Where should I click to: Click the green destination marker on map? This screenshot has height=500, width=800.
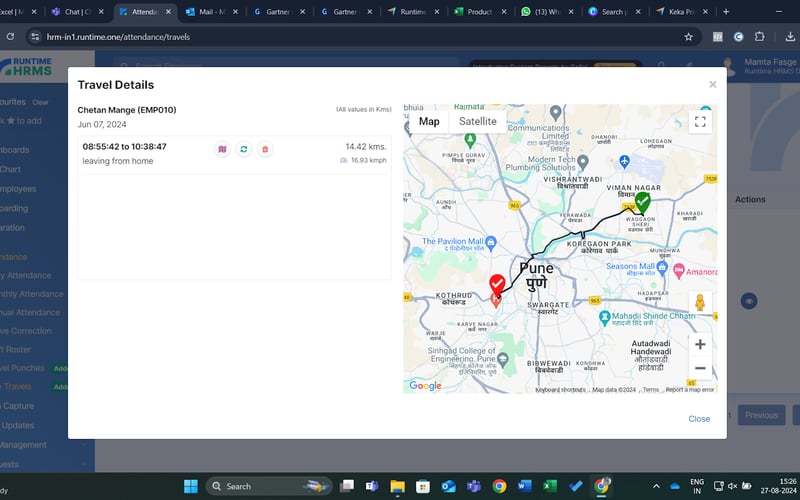point(642,203)
